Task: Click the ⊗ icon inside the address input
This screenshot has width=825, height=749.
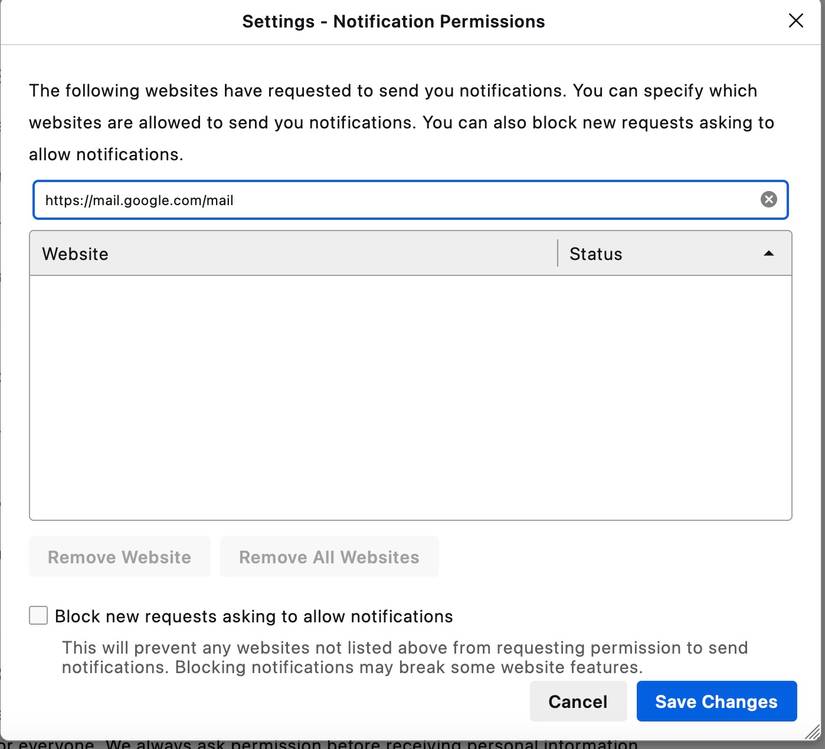Action: pyautogui.click(x=768, y=198)
